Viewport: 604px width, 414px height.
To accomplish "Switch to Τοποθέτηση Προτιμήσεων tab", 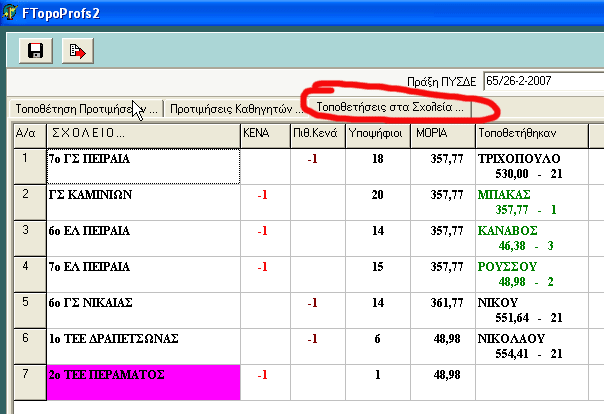I will coord(84,108).
